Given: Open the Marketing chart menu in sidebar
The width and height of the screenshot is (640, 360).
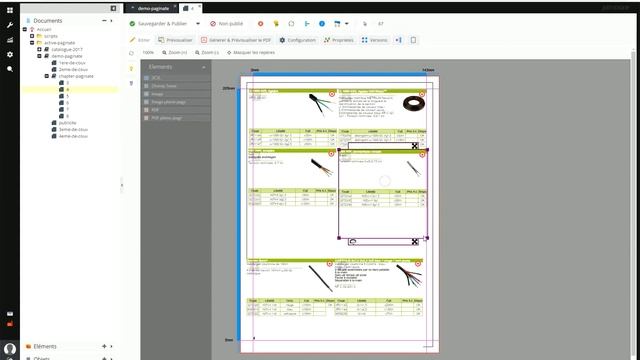Looking at the screenshot, I should [x=10, y=40].
